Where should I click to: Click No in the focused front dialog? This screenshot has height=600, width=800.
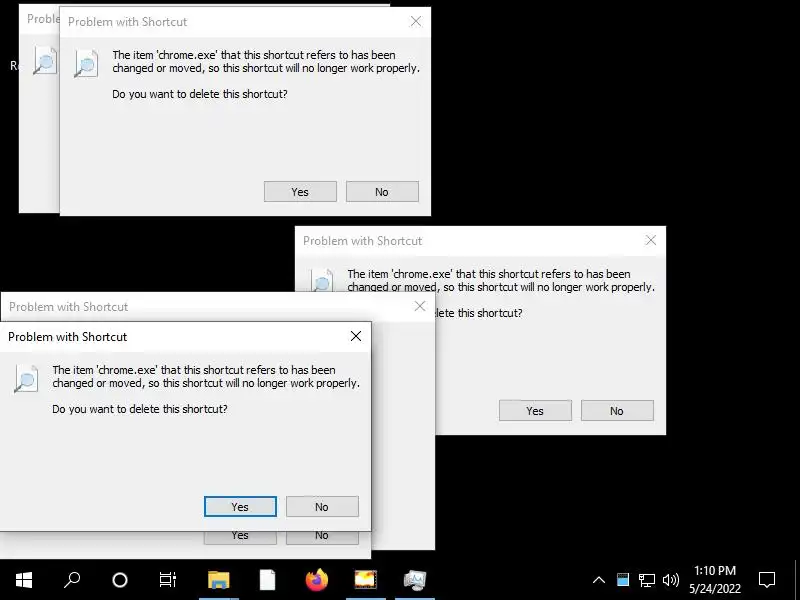[x=322, y=507]
